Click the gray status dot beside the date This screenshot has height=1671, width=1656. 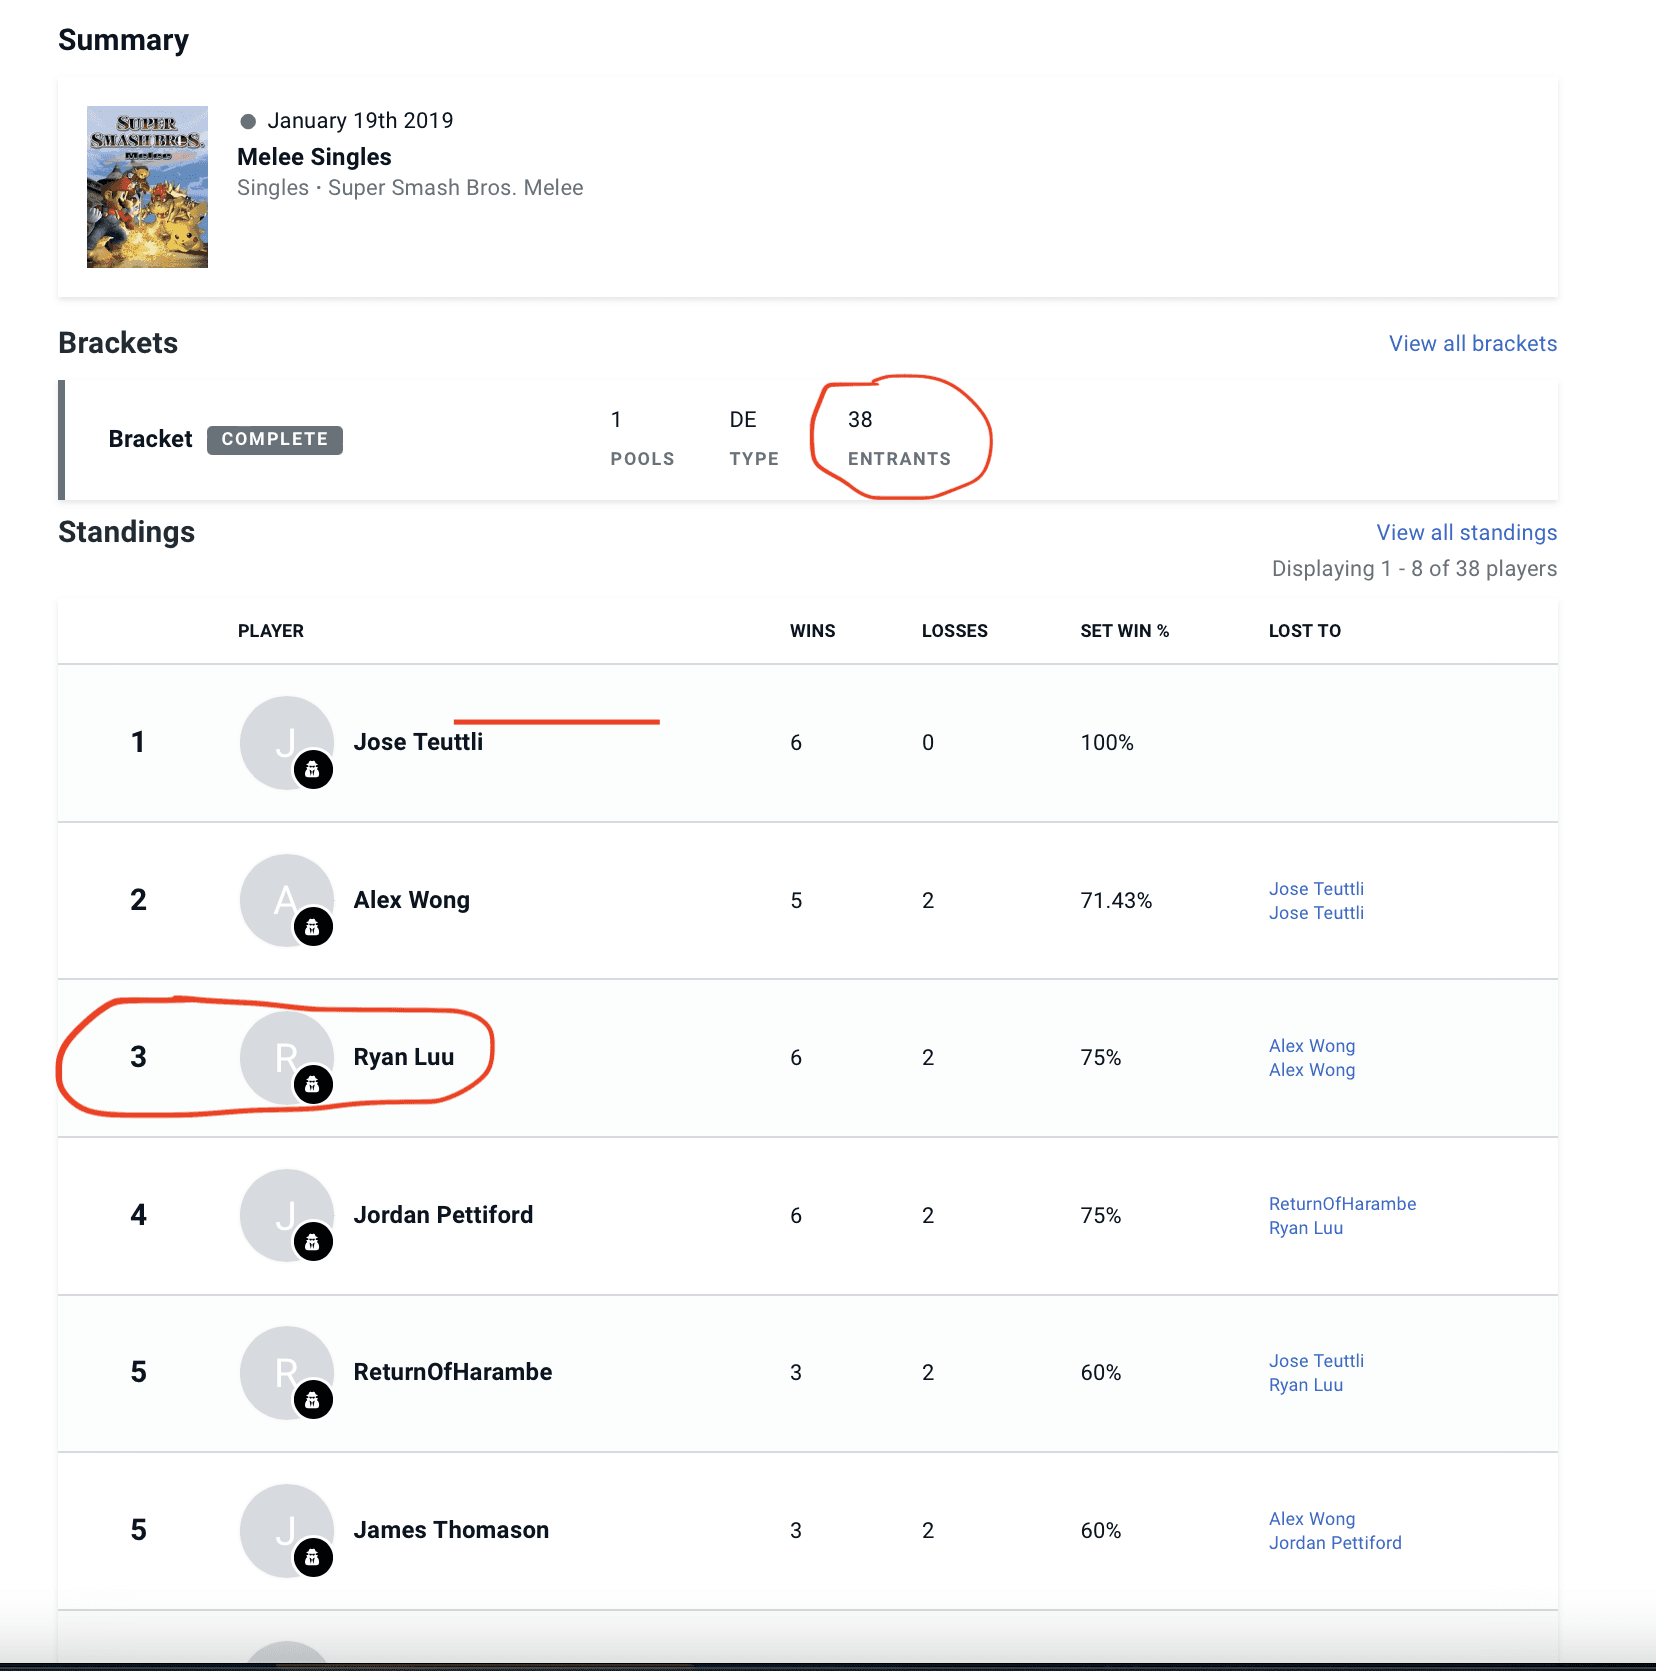click(248, 121)
